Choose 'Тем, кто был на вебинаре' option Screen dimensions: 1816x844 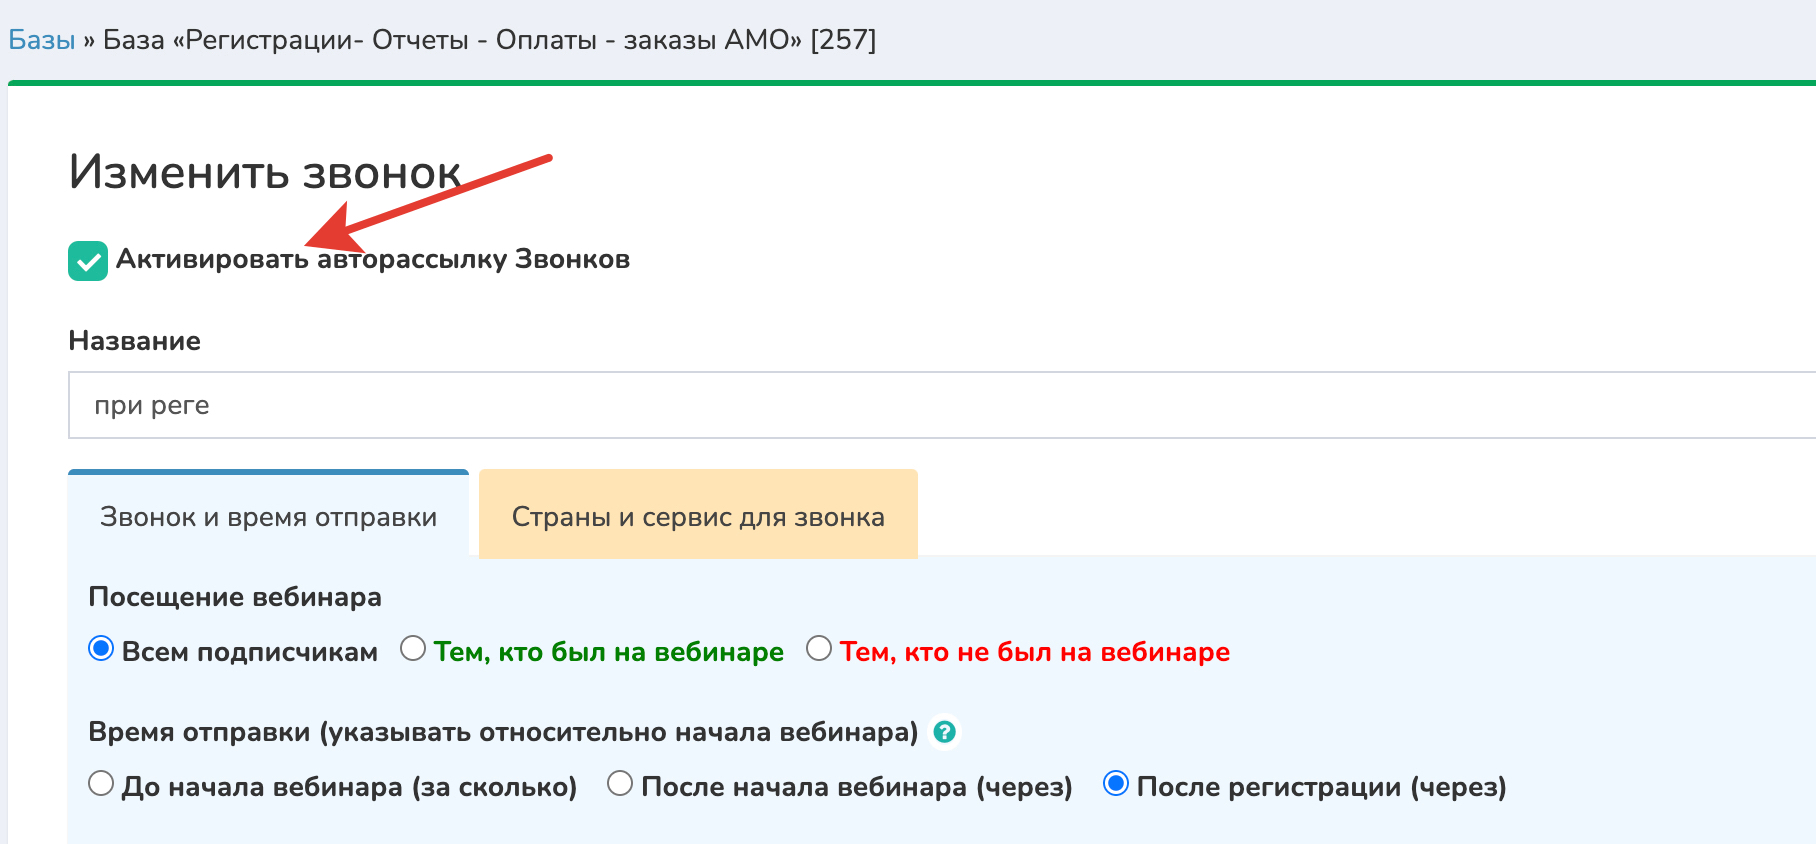413,649
